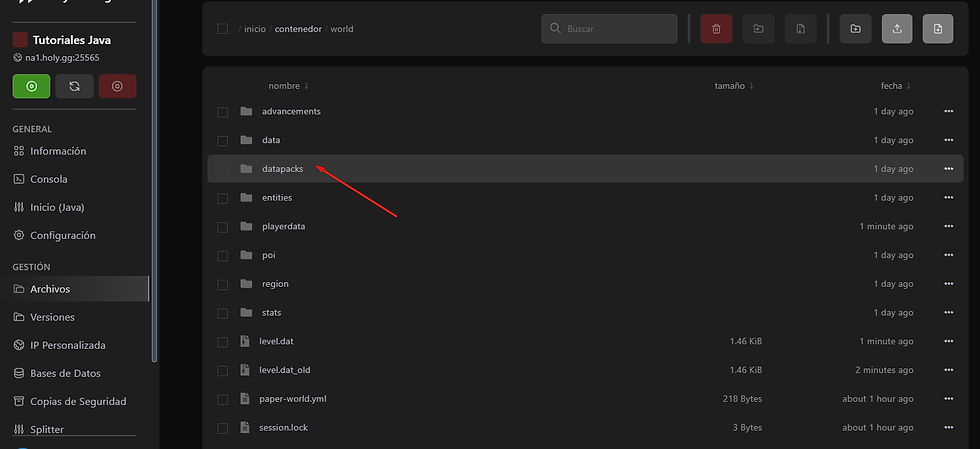Check the paper-world.yml file checkbox
This screenshot has height=449, width=980.
point(222,400)
